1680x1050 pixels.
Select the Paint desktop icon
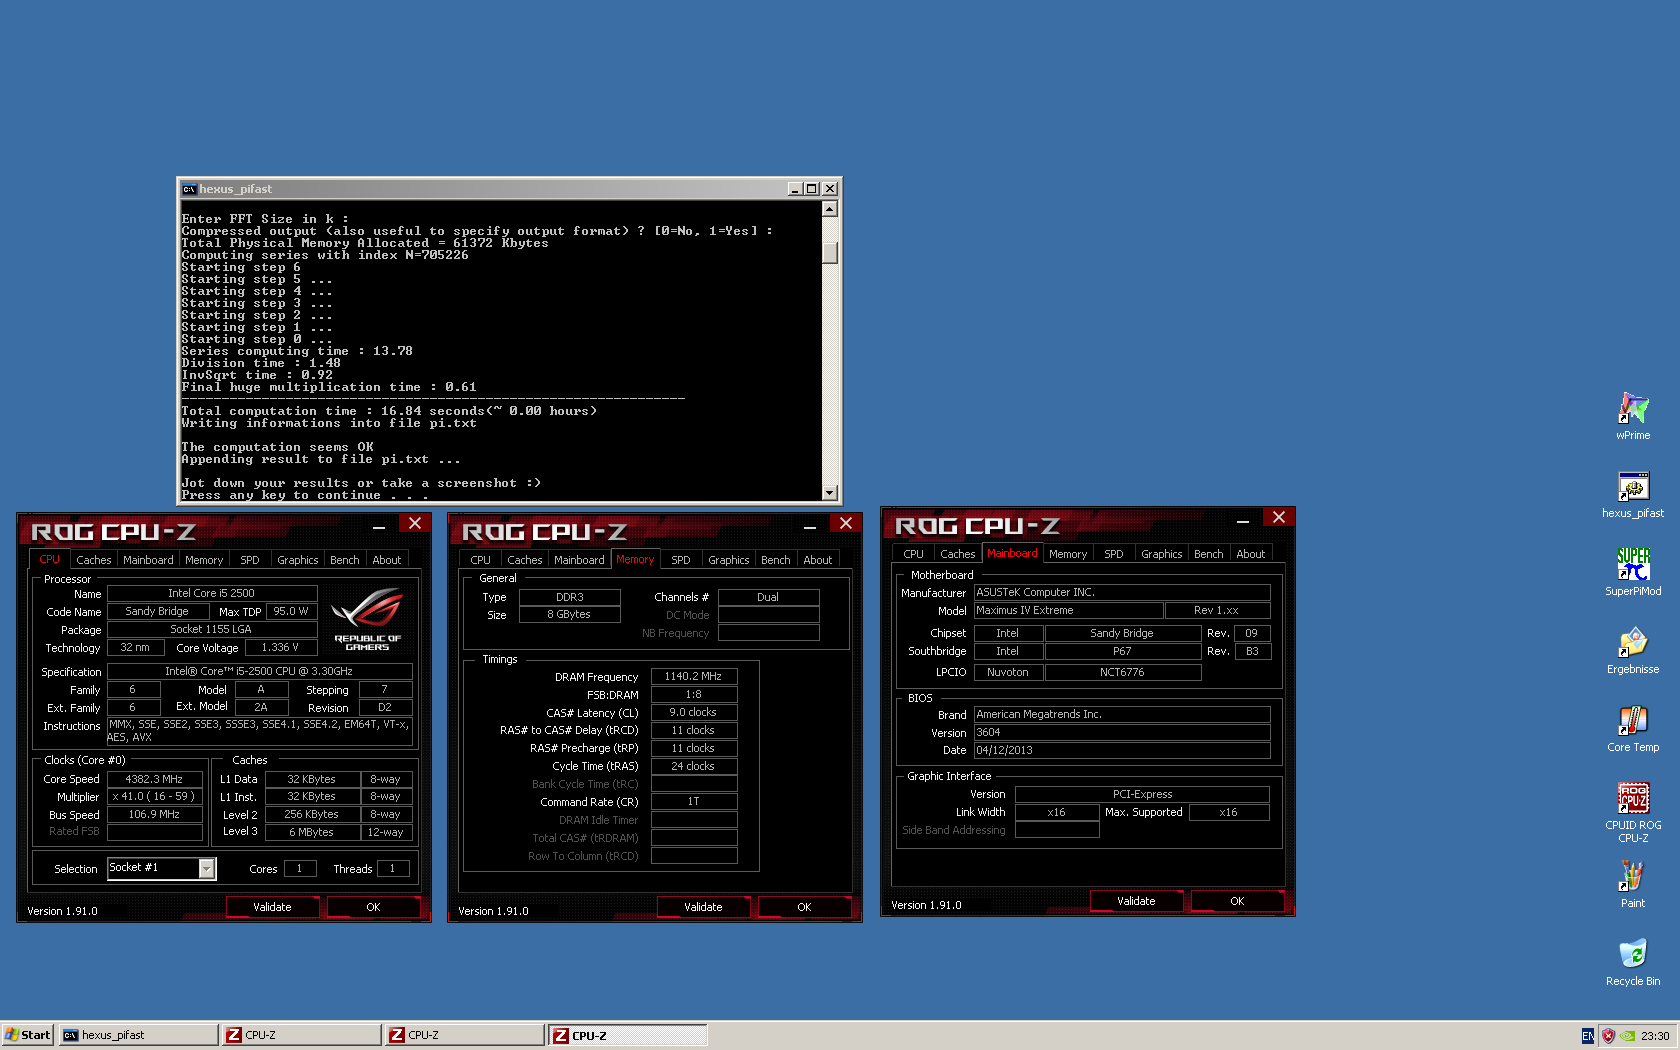pos(1633,884)
